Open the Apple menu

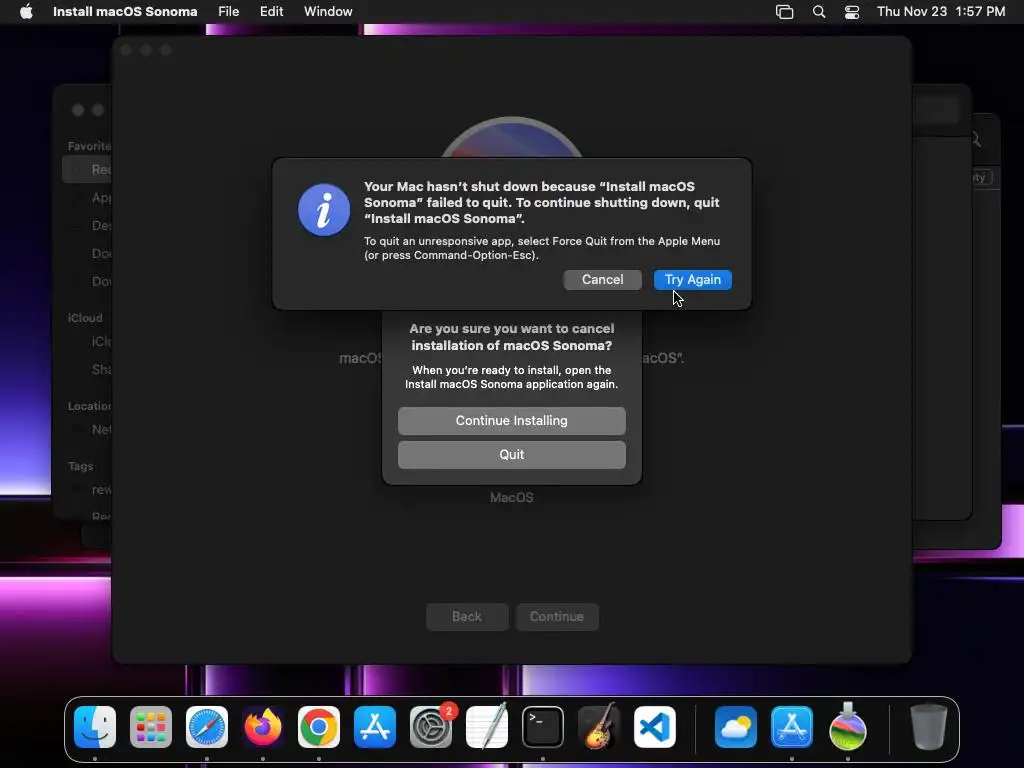26,11
